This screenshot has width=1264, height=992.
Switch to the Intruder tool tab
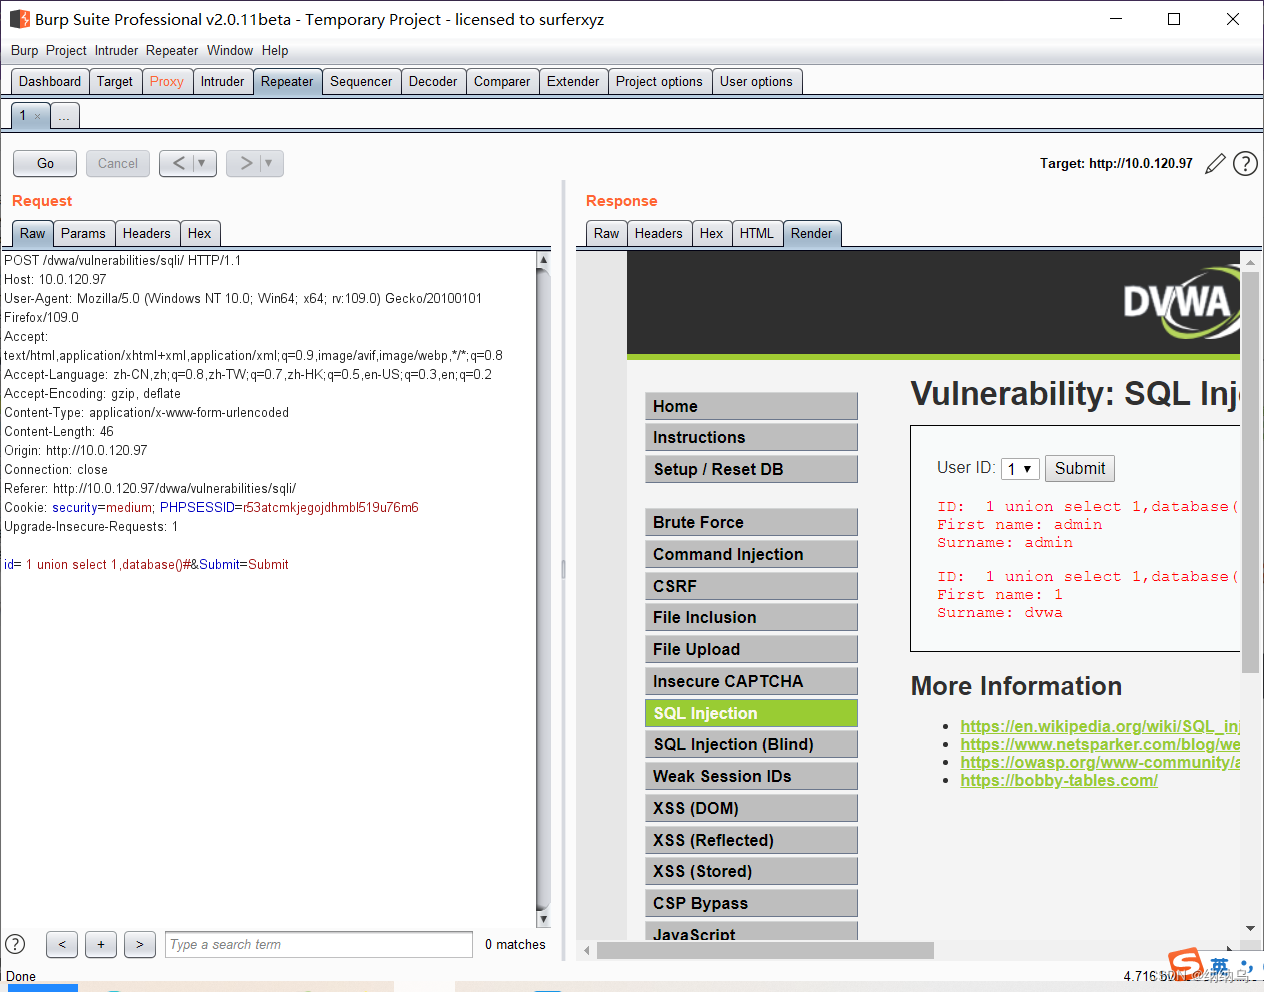[222, 82]
